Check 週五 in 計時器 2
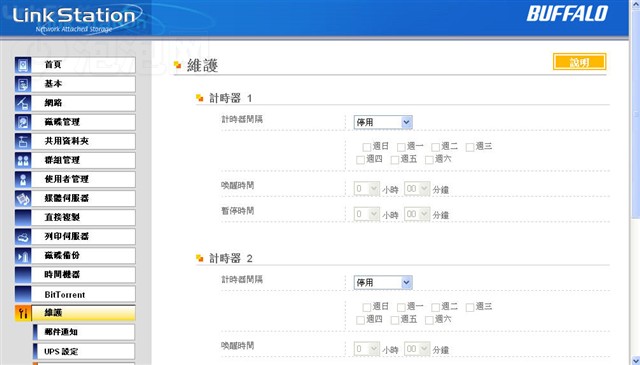This screenshot has width=640, height=365. [x=395, y=320]
